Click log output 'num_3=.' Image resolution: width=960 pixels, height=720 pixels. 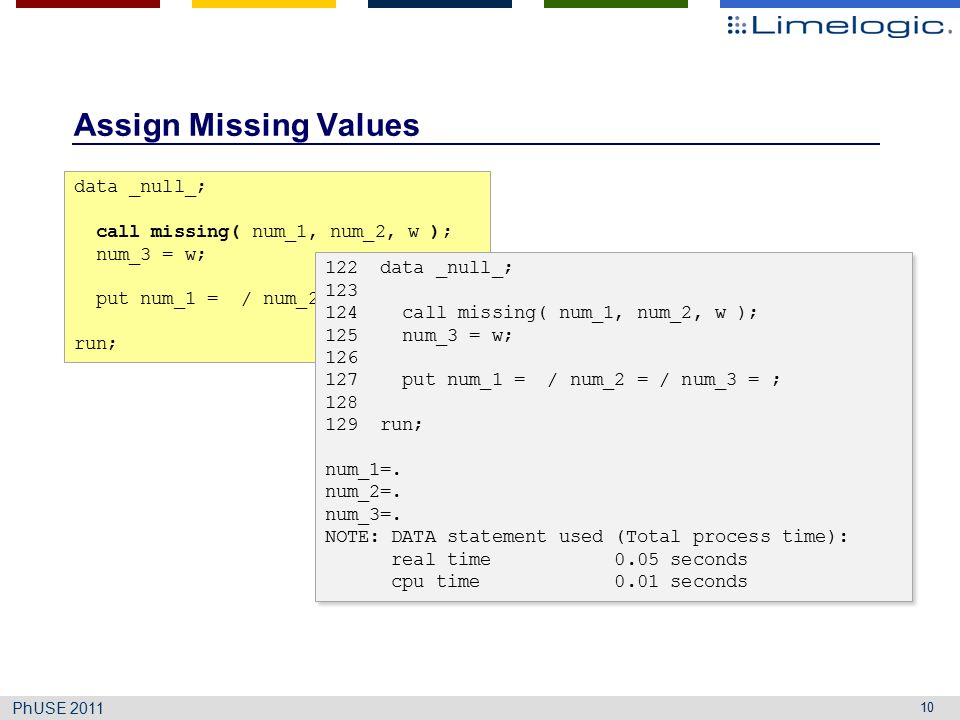click(x=362, y=515)
